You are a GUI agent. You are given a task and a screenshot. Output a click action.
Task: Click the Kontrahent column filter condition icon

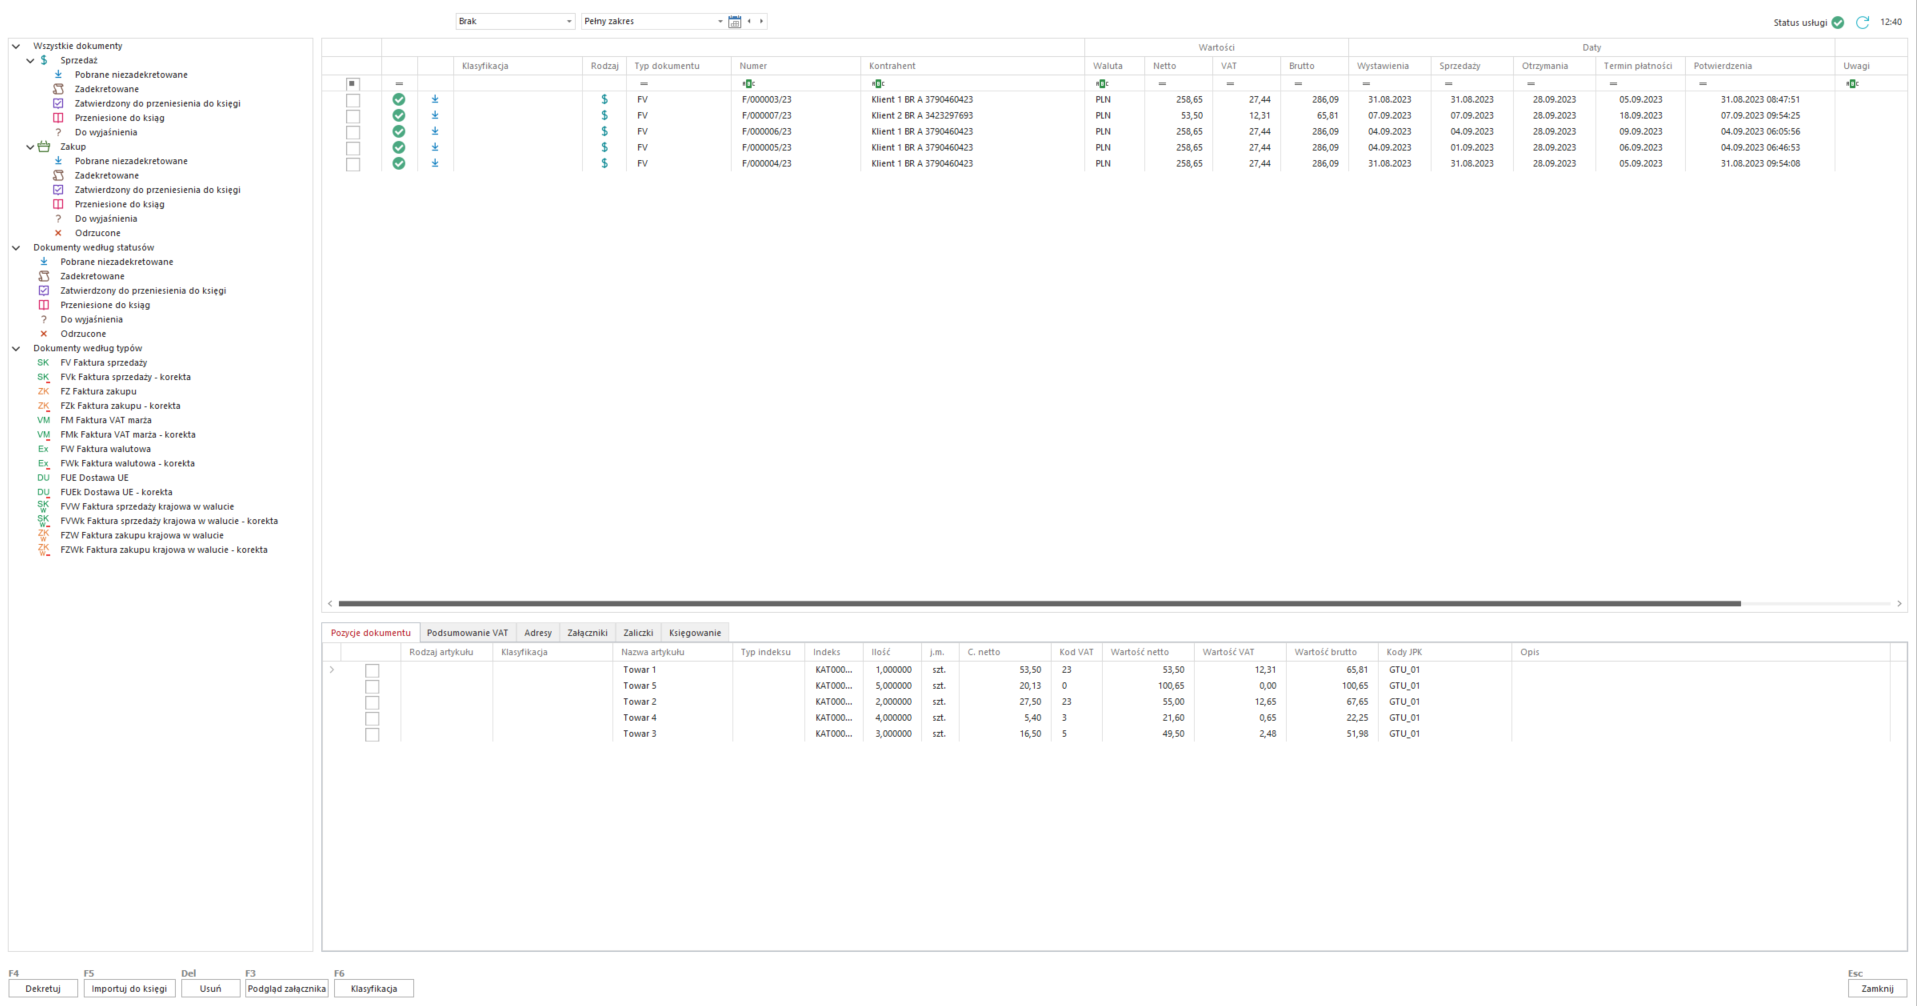(x=878, y=84)
